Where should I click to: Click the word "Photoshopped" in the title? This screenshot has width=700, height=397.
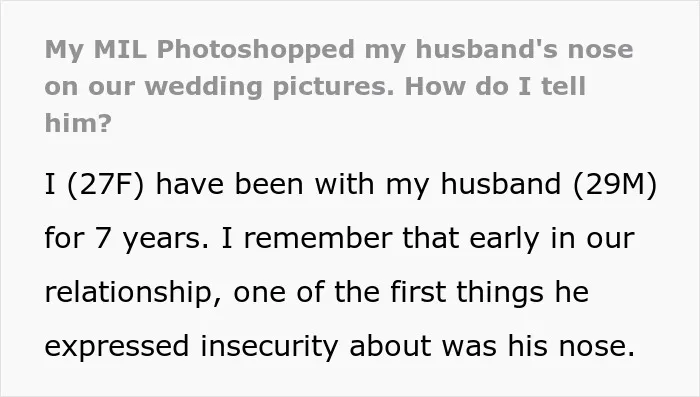click(x=256, y=50)
